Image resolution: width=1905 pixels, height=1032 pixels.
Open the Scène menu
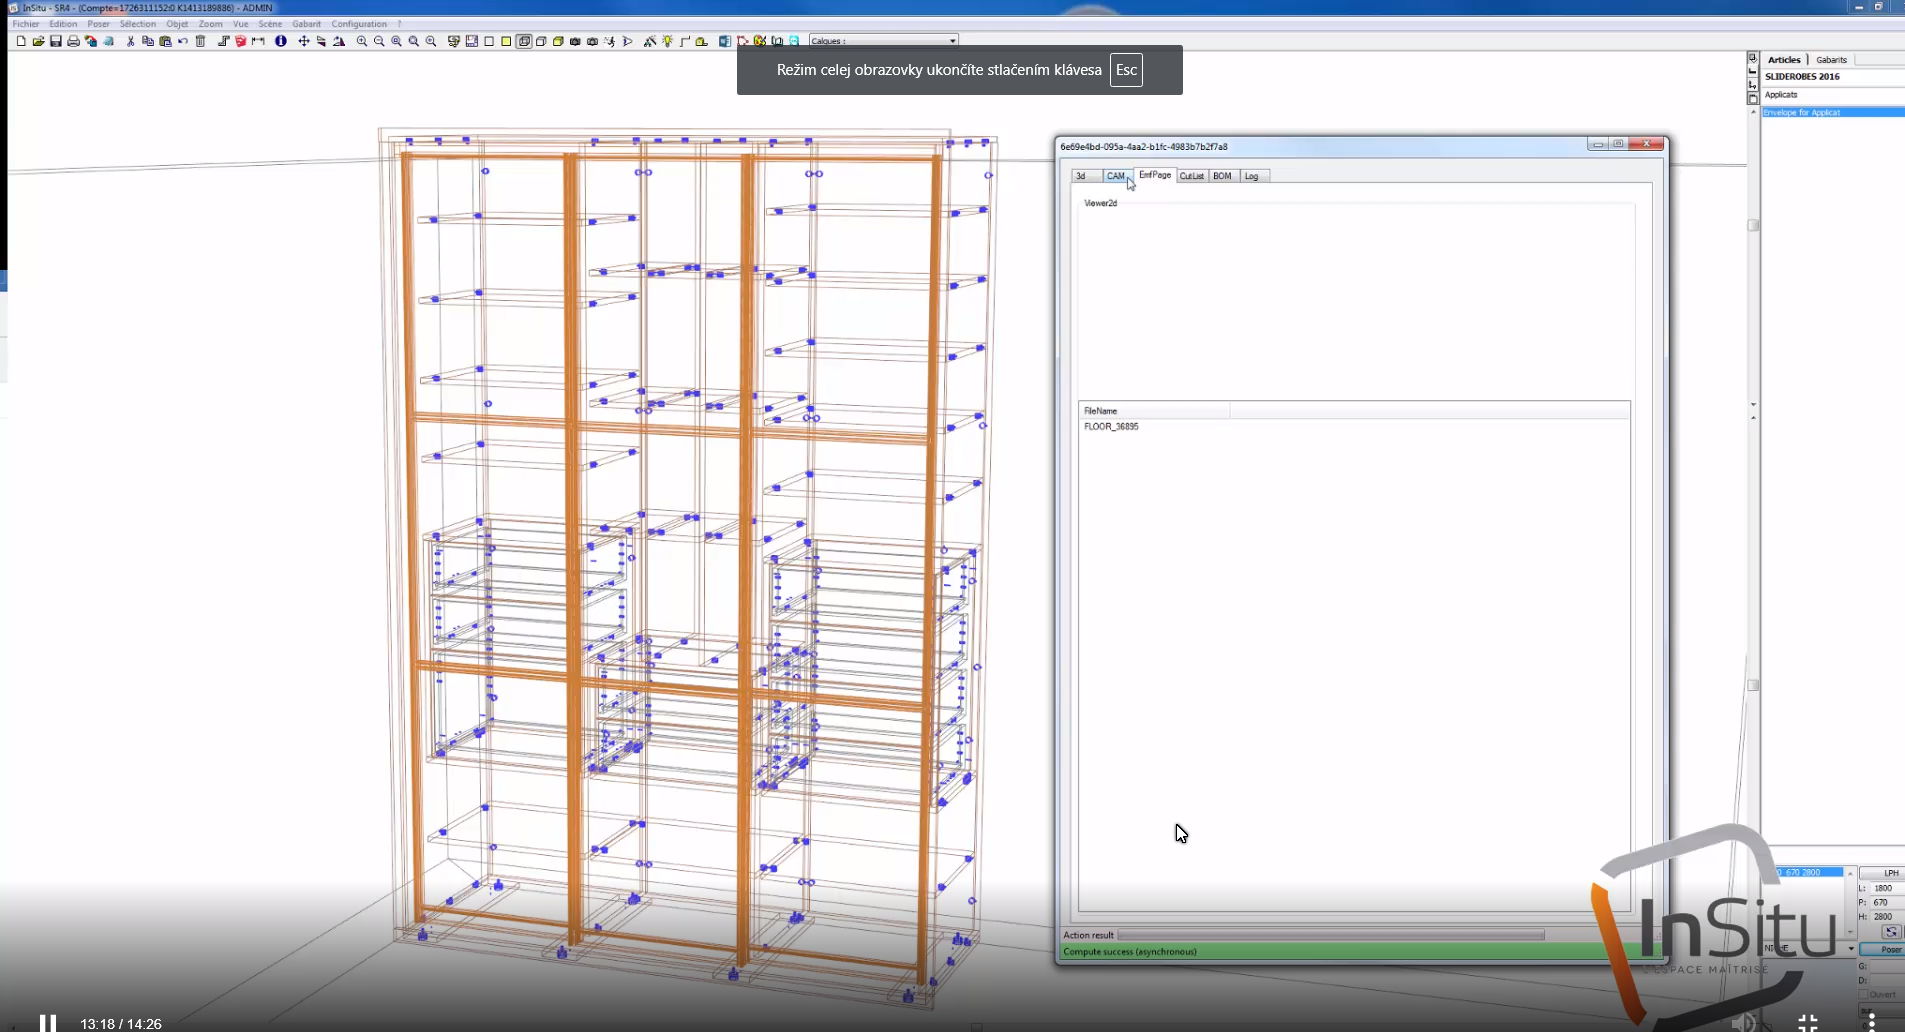(x=270, y=24)
